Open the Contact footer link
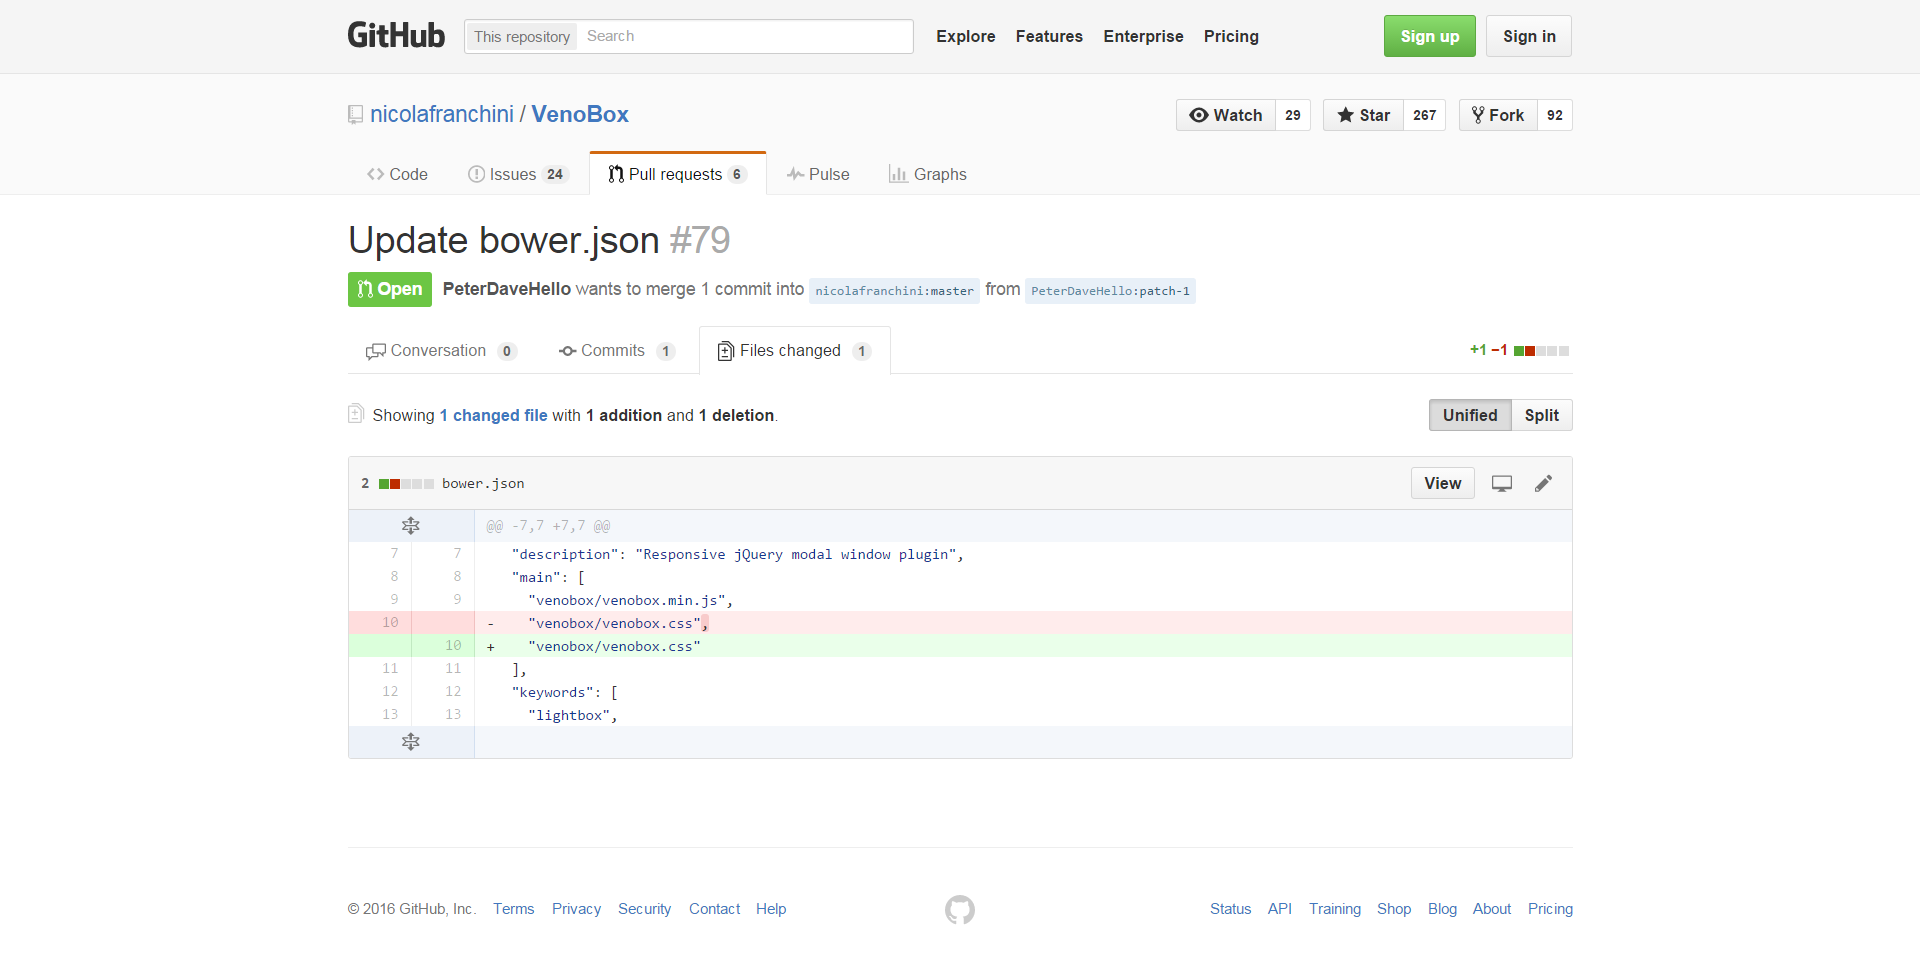The height and width of the screenshot is (970, 1920). (x=715, y=909)
